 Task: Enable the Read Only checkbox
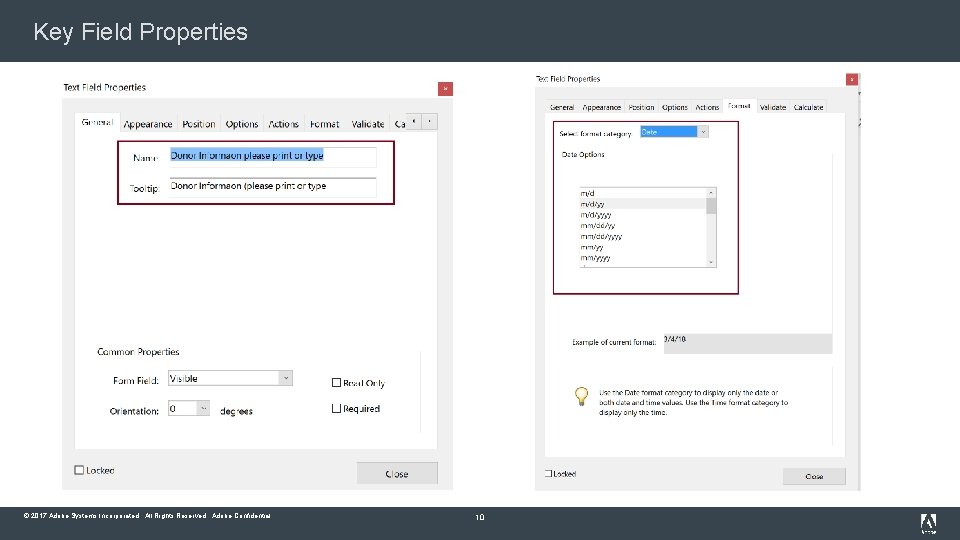point(336,383)
